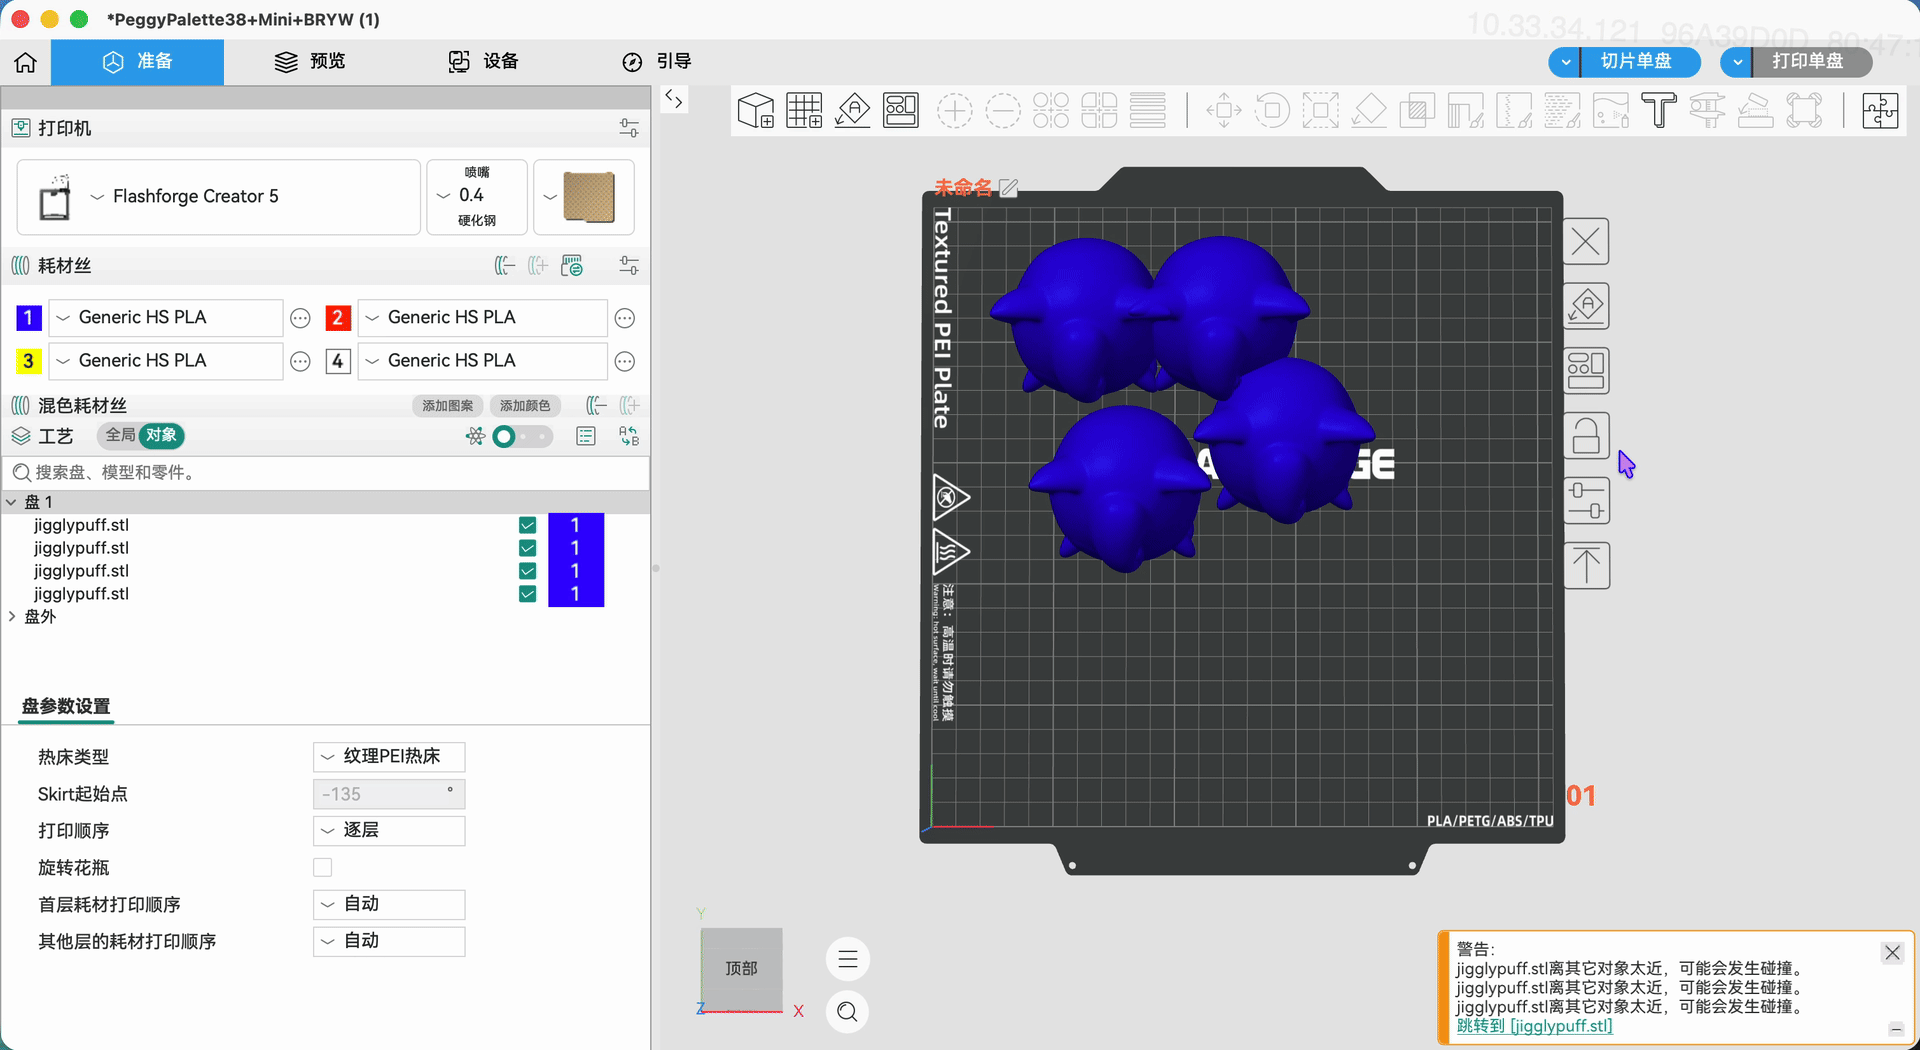Open plate settings sliders icon beside plate
The height and width of the screenshot is (1050, 1920).
(1586, 501)
